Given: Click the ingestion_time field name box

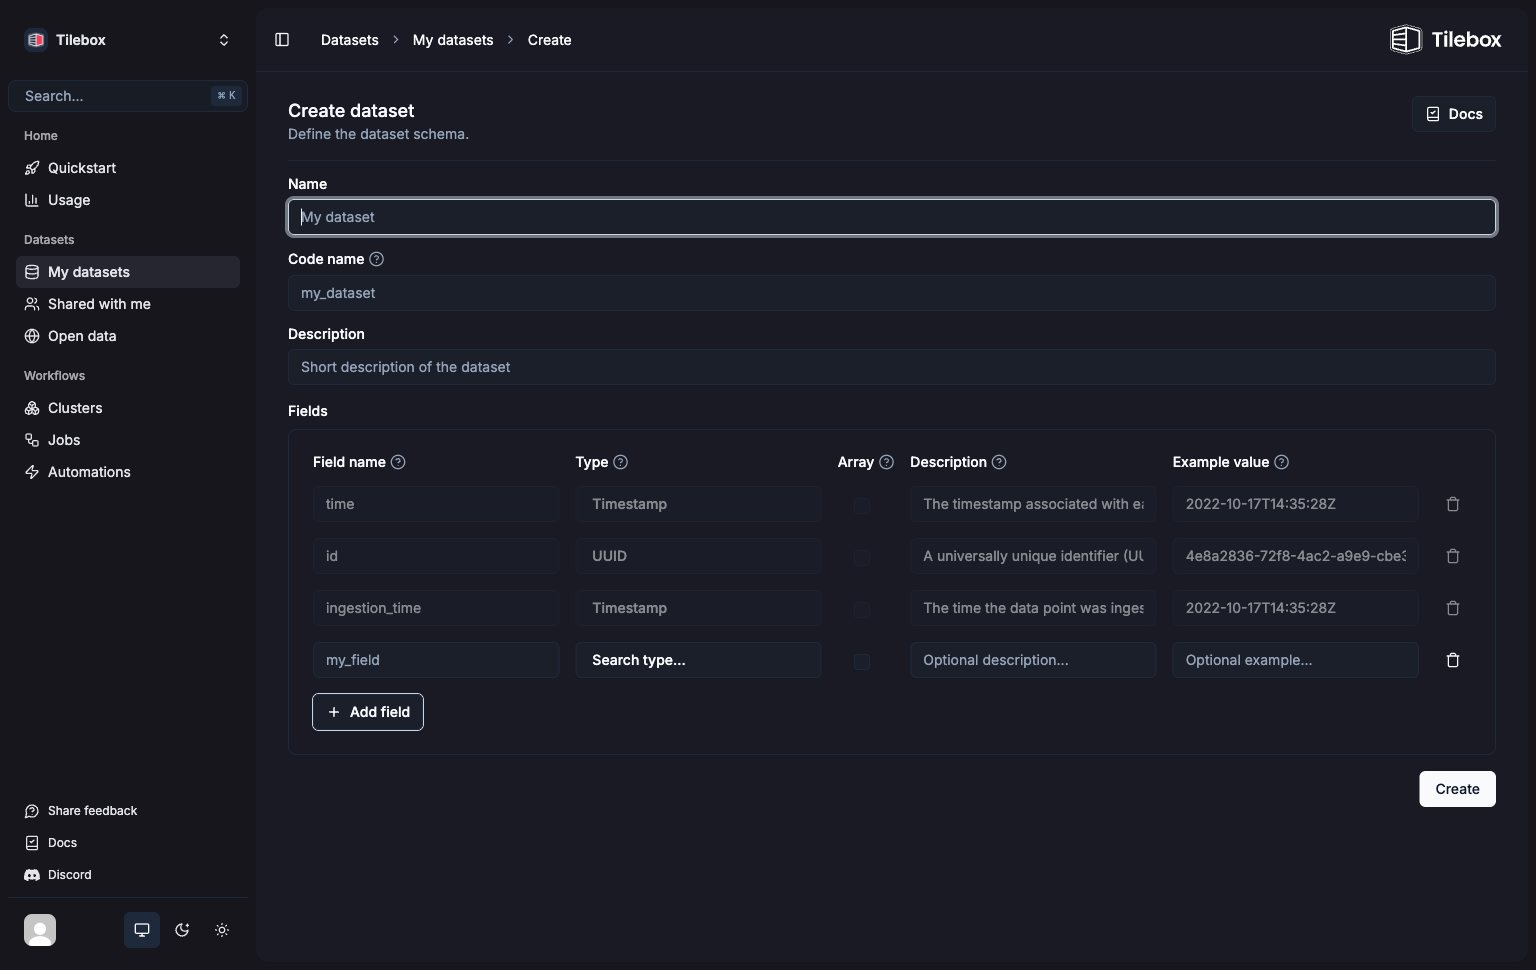Looking at the screenshot, I should (x=436, y=608).
